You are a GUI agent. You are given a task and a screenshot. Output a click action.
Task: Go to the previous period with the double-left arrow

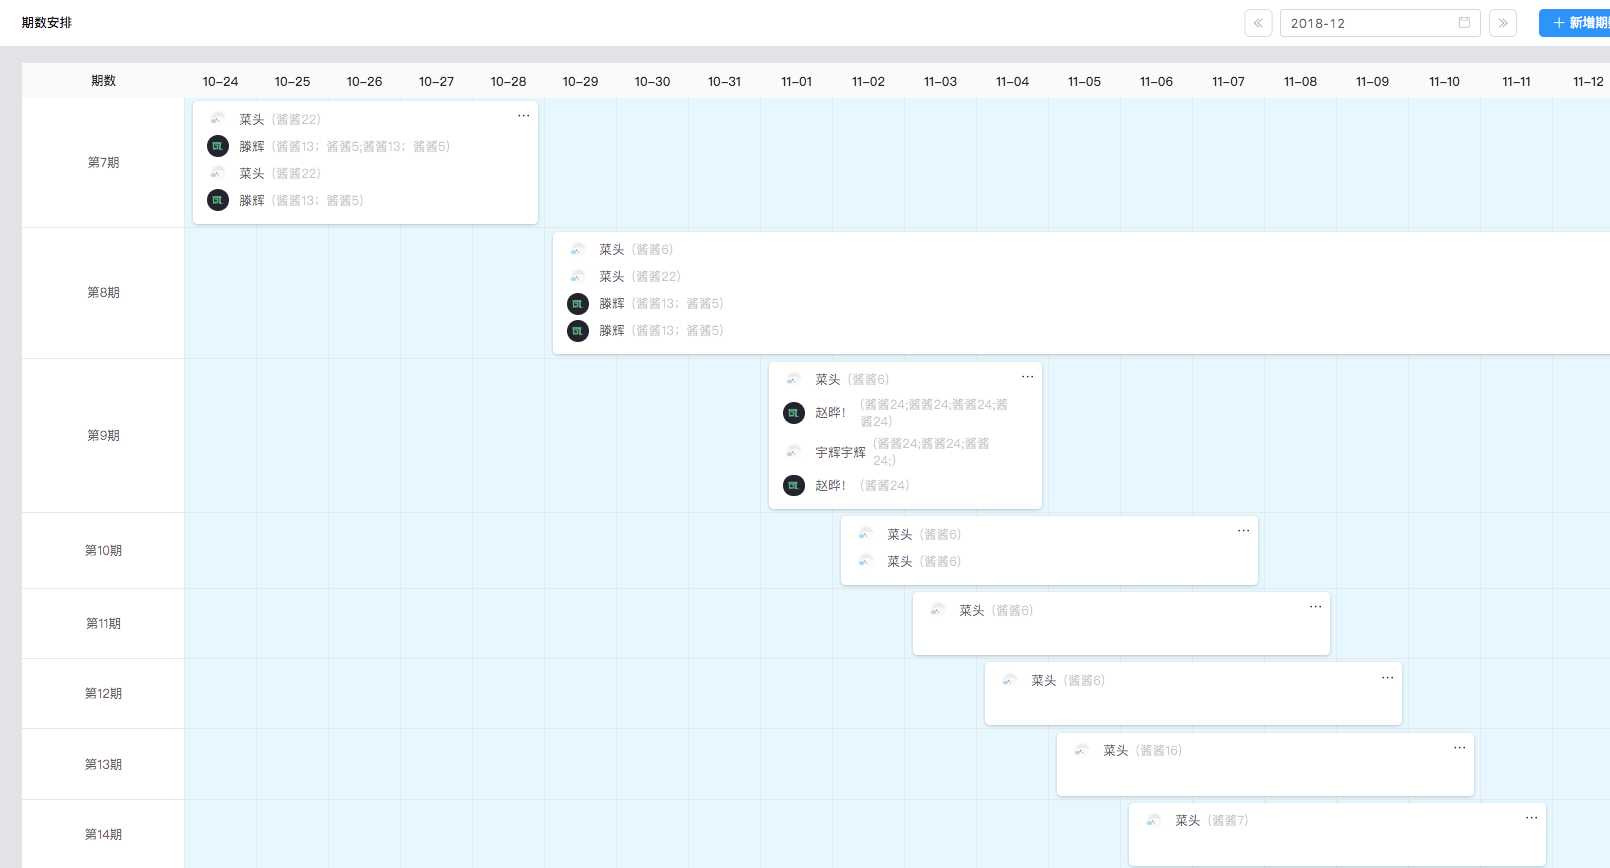[1258, 23]
